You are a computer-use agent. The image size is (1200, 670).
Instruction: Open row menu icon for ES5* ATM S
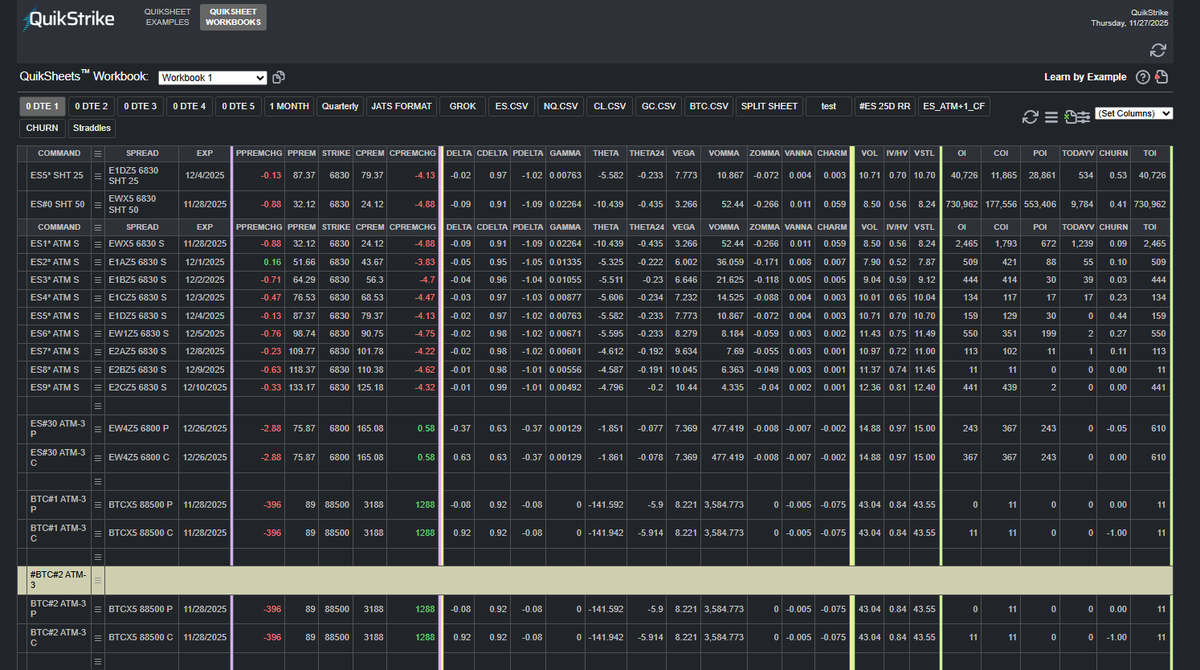[98, 315]
